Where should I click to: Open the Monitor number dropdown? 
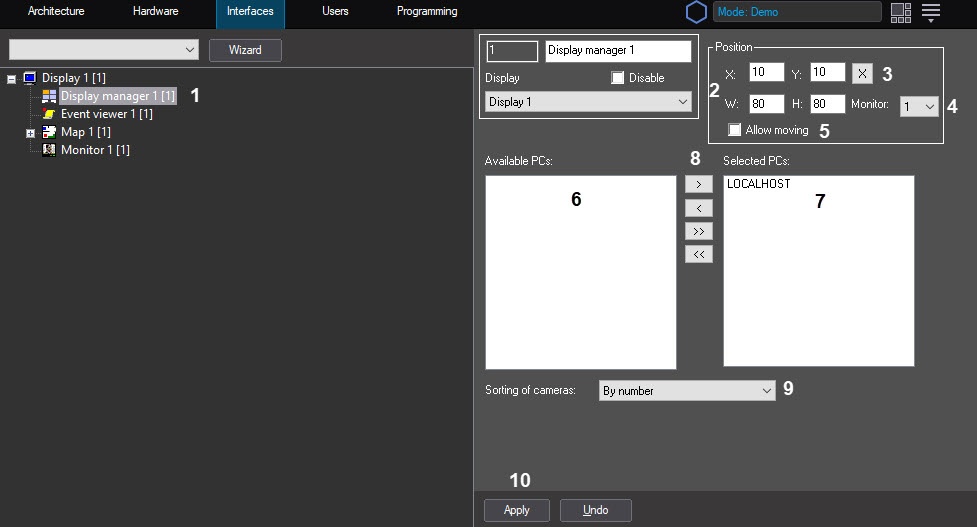click(x=919, y=106)
